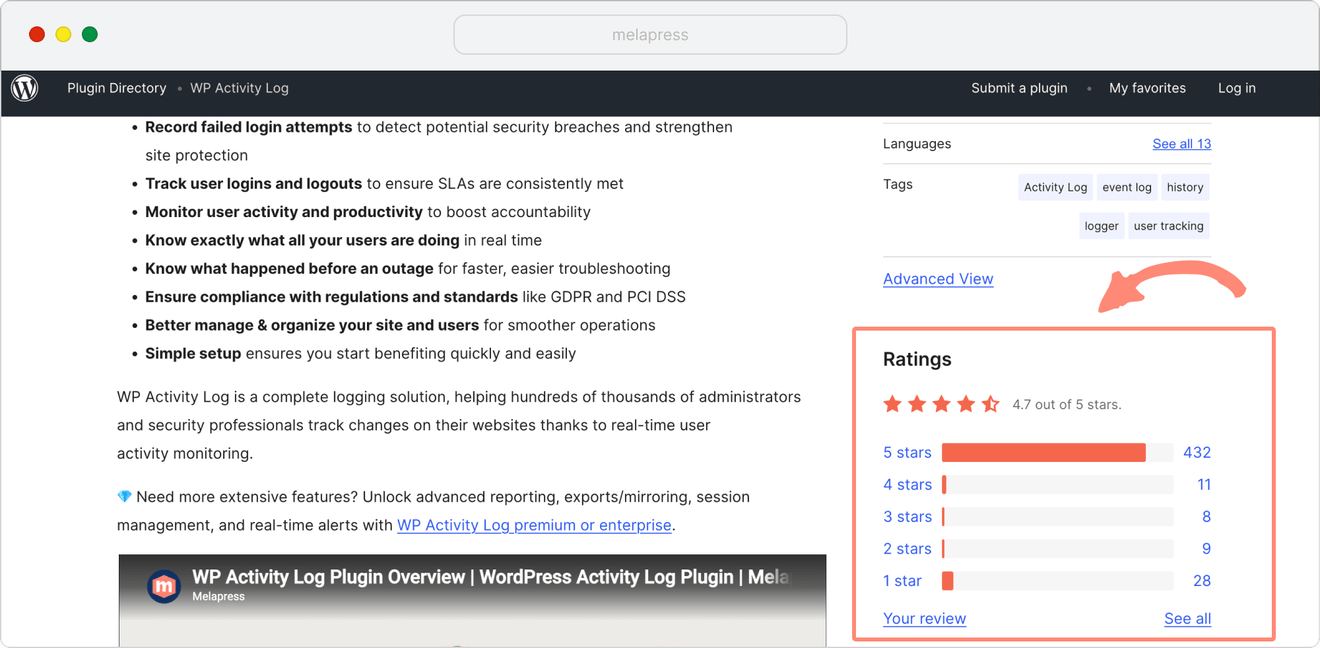Open Your review link

tap(924, 619)
